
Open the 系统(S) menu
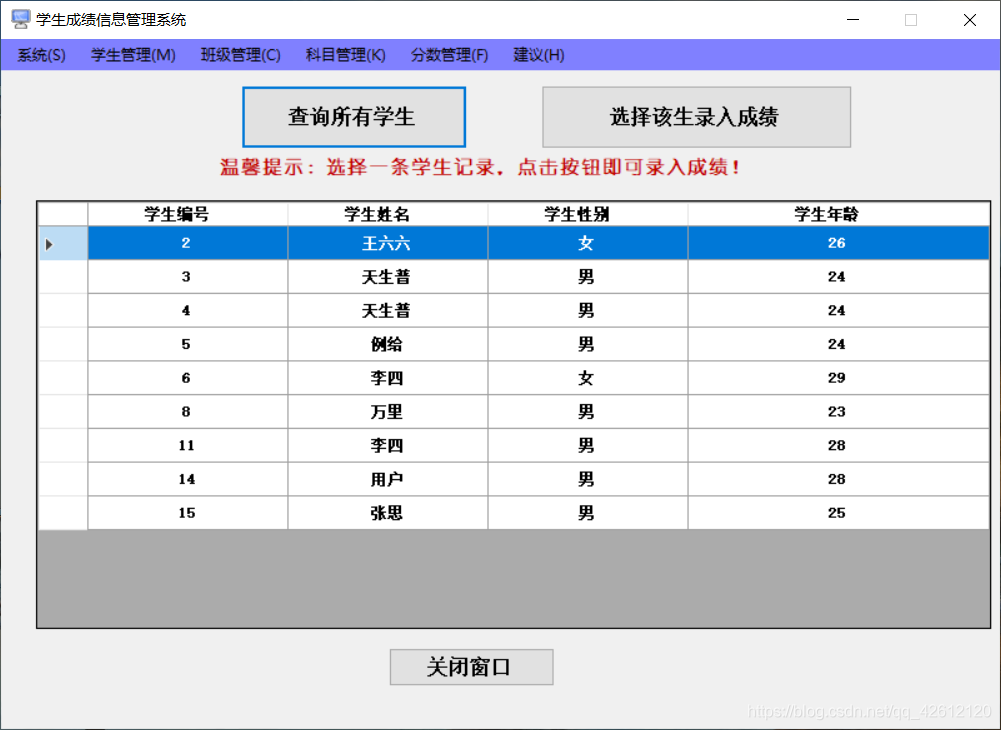click(x=41, y=55)
